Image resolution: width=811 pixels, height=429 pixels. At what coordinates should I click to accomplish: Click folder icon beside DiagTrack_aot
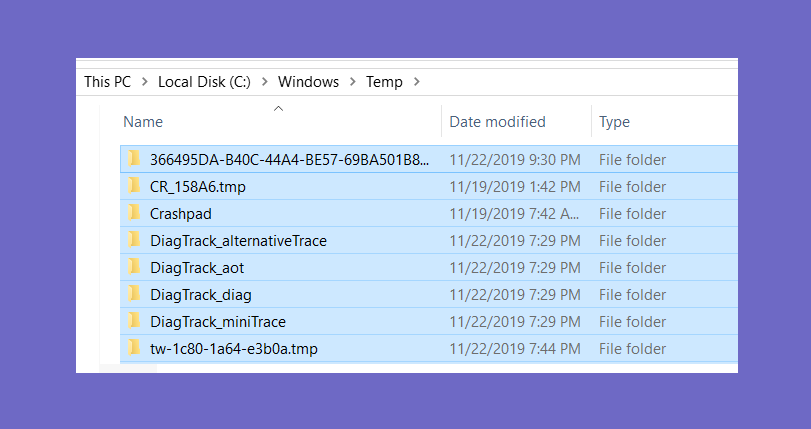134,267
